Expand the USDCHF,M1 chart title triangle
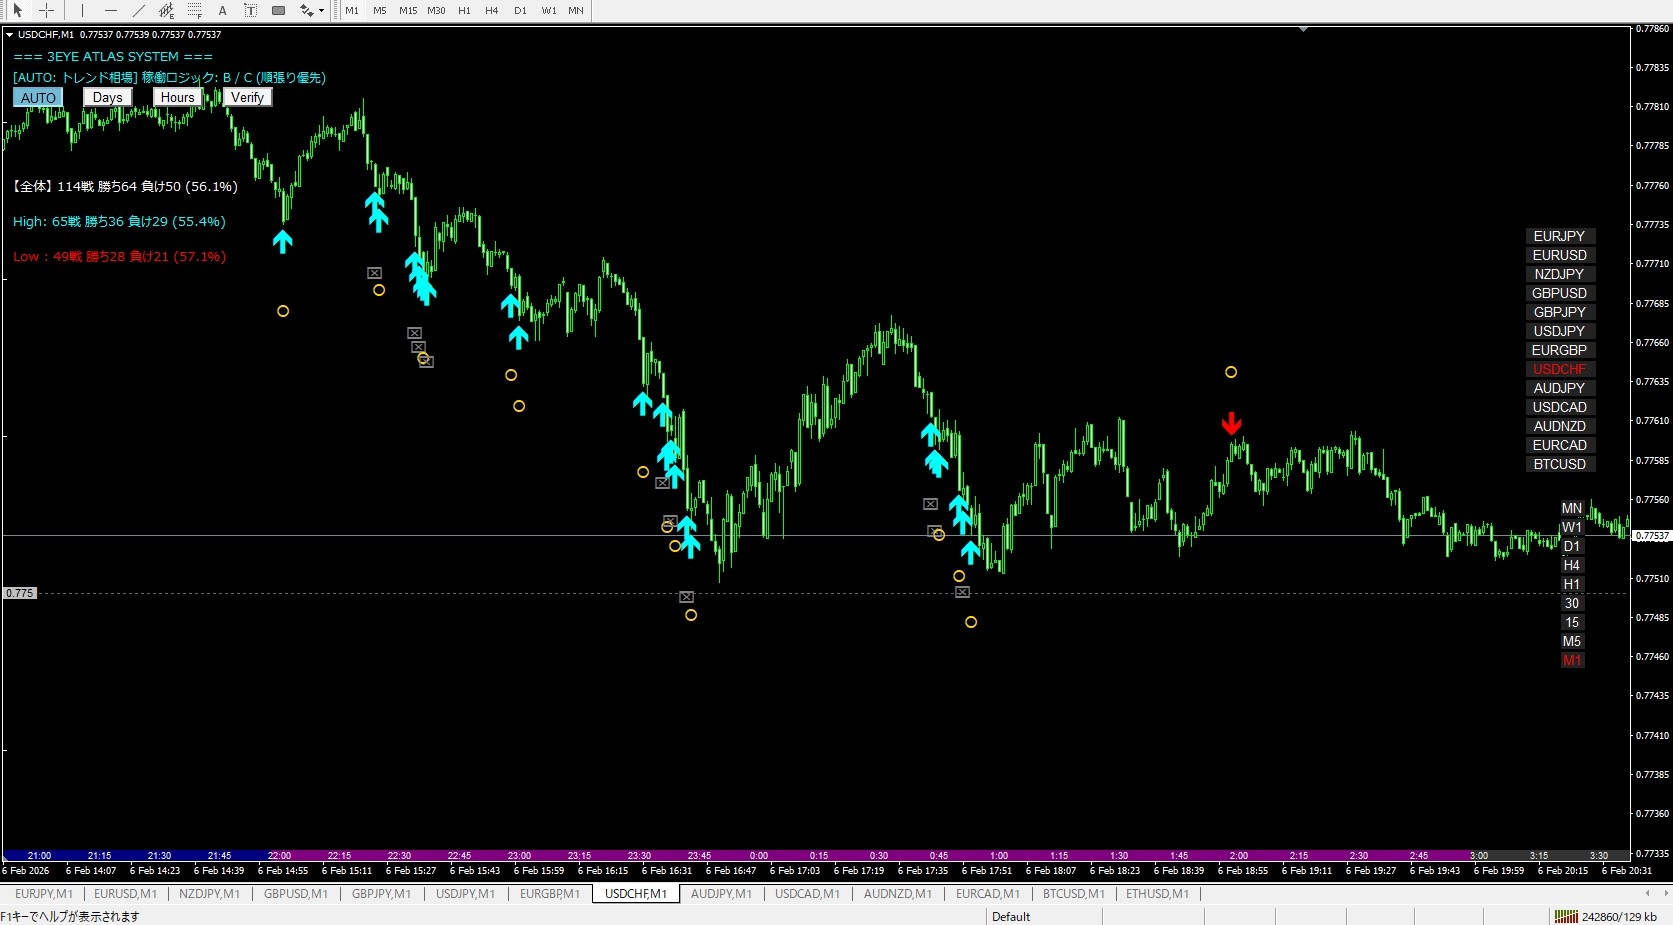The height and width of the screenshot is (925, 1673). (x=10, y=34)
